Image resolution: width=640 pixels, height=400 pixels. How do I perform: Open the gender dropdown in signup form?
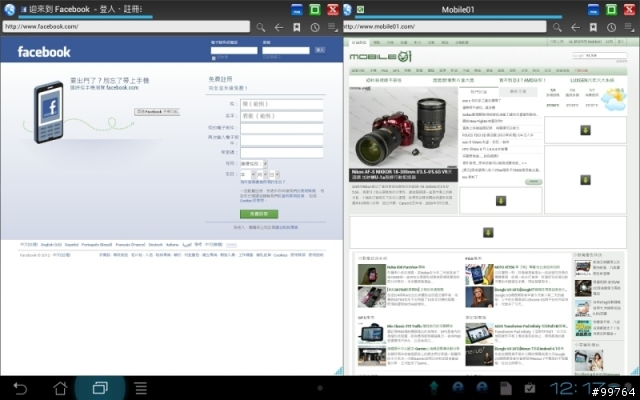[x=254, y=164]
